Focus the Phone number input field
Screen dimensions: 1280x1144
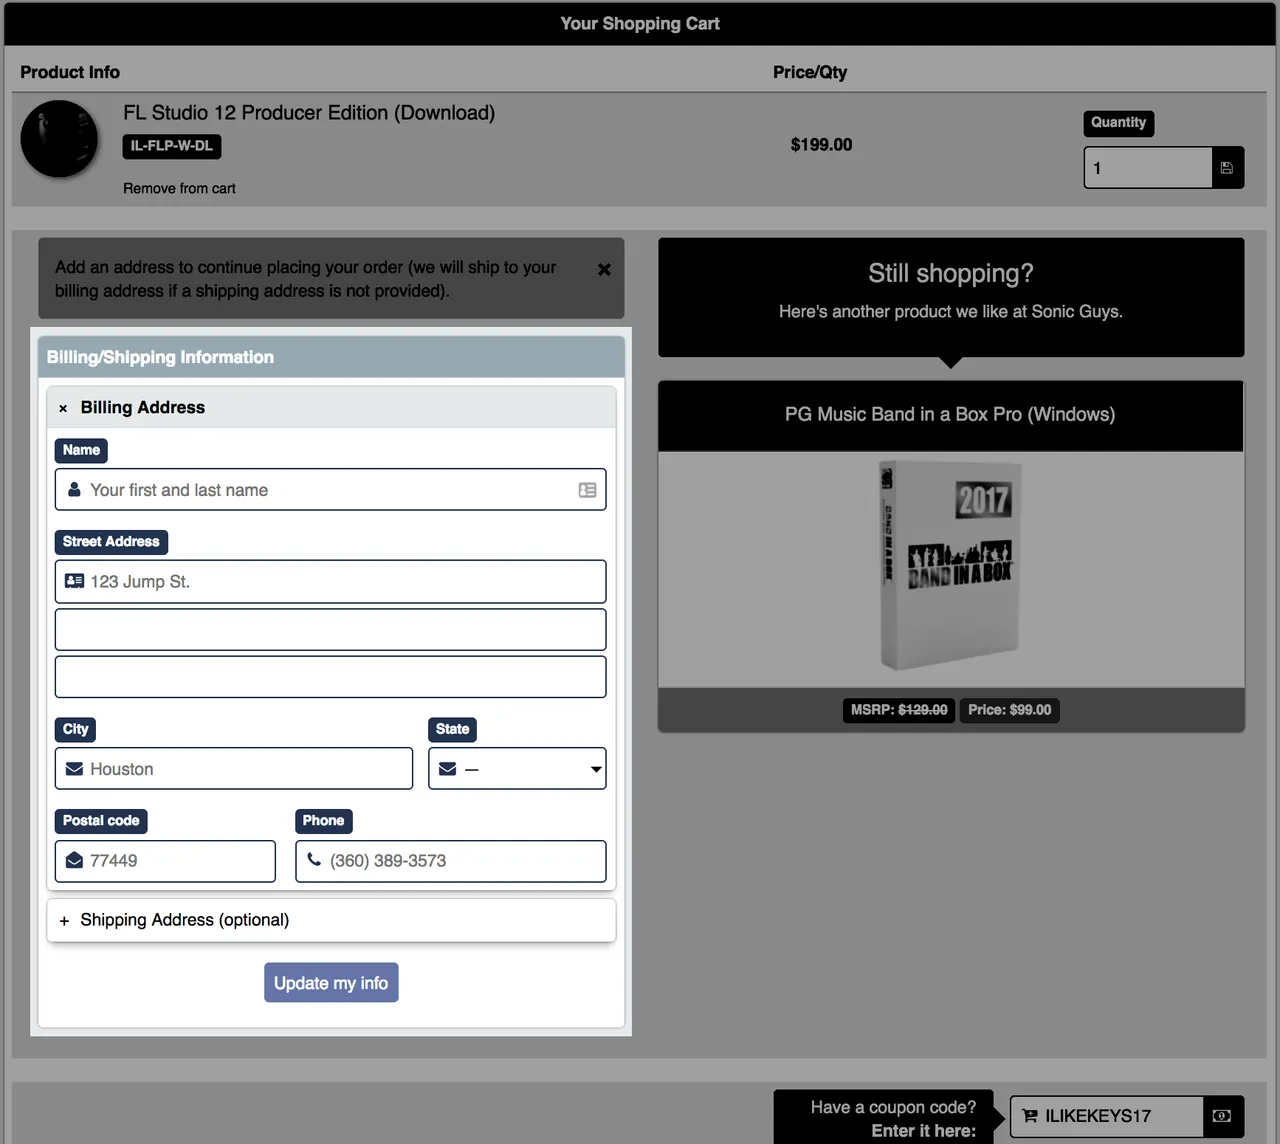point(451,861)
